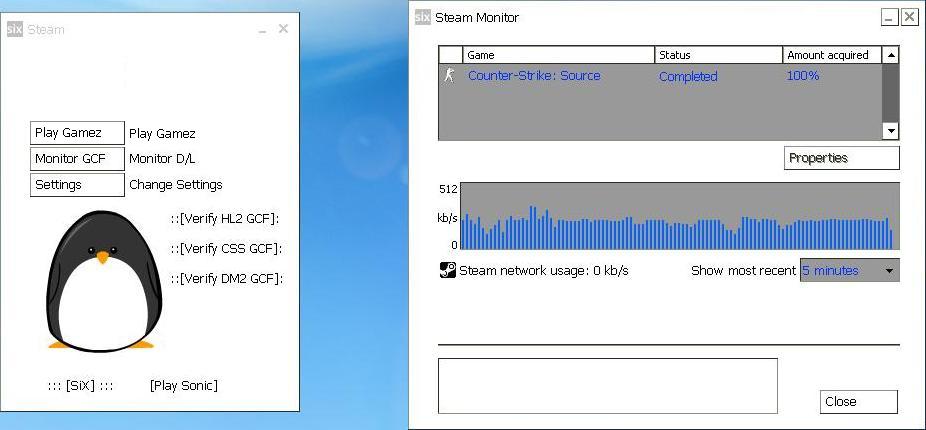
Task: Sort by the Amount acquired column header
Action: (832, 55)
